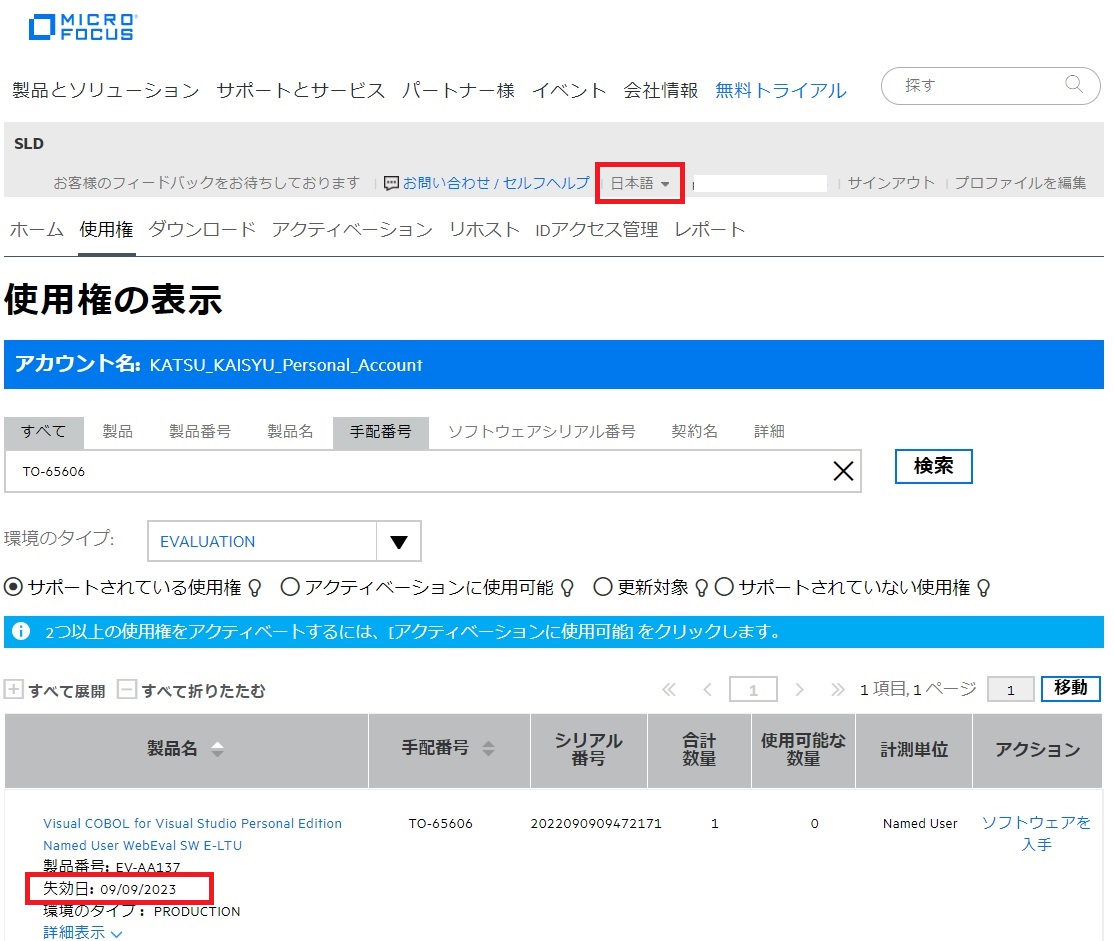This screenshot has width=1114, height=941.
Task: Click the go-to-page number input beside 移動
Action: pyautogui.click(x=1010, y=690)
